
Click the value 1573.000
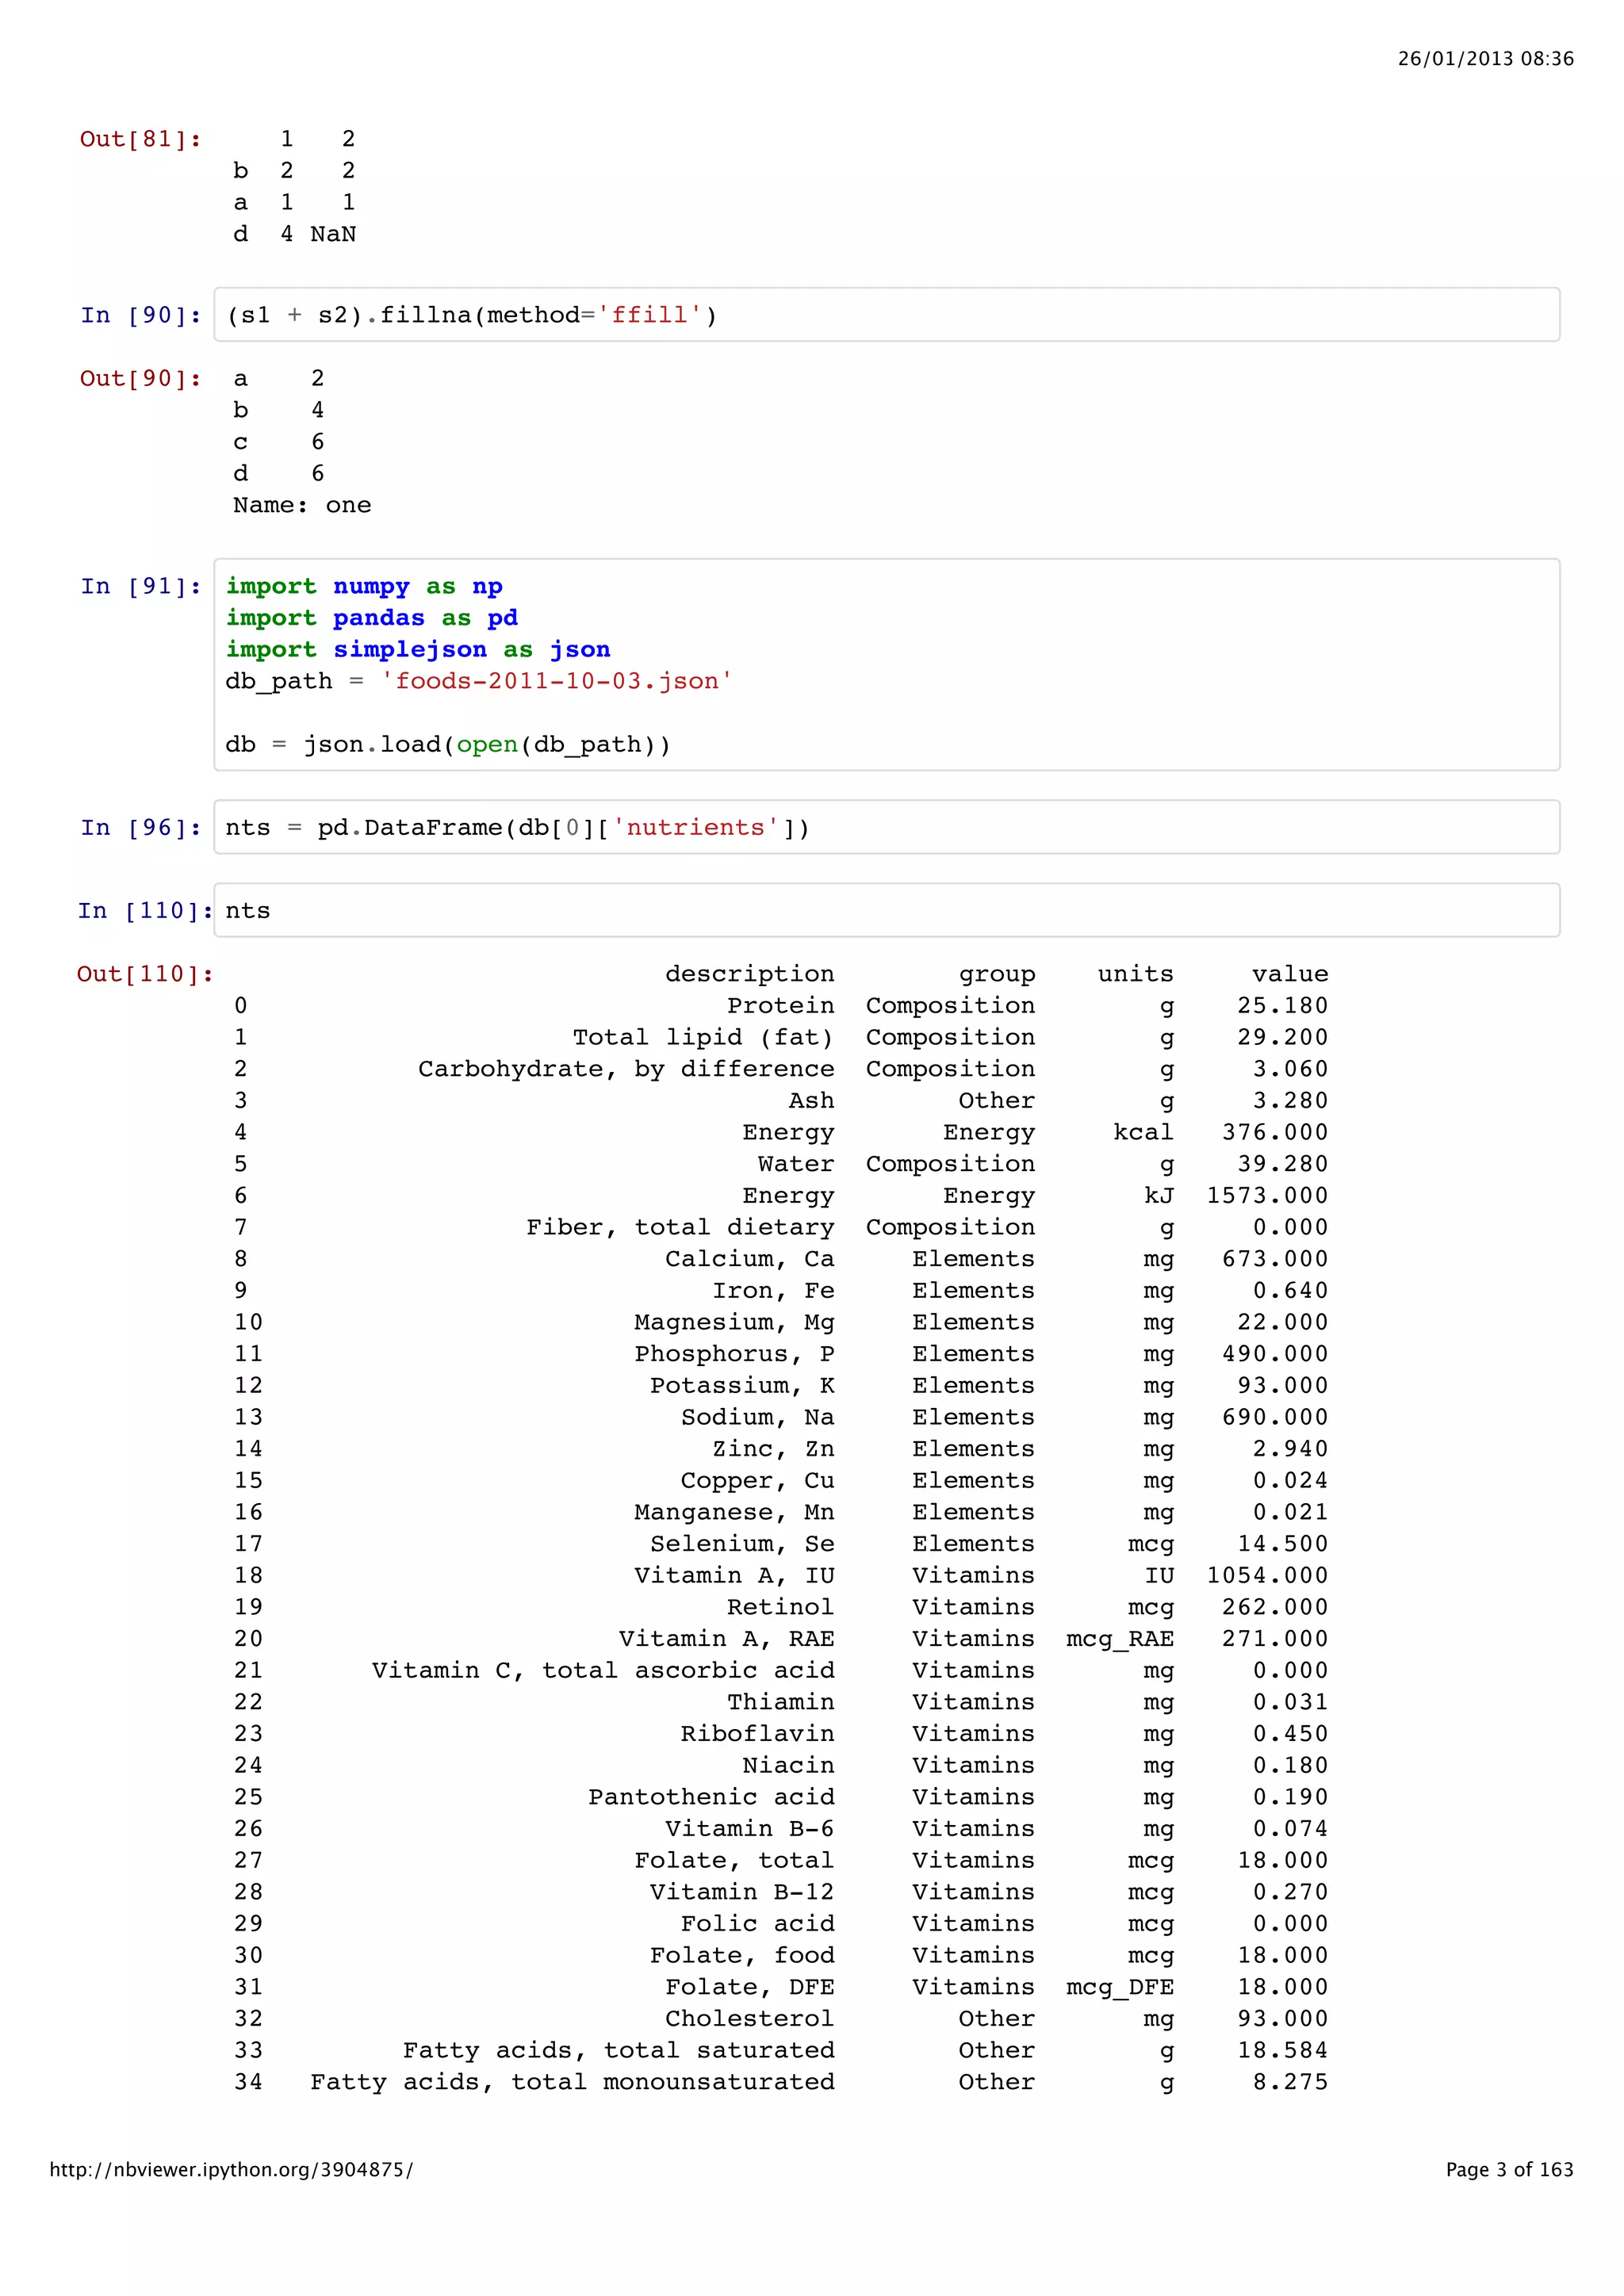(x=1267, y=1195)
